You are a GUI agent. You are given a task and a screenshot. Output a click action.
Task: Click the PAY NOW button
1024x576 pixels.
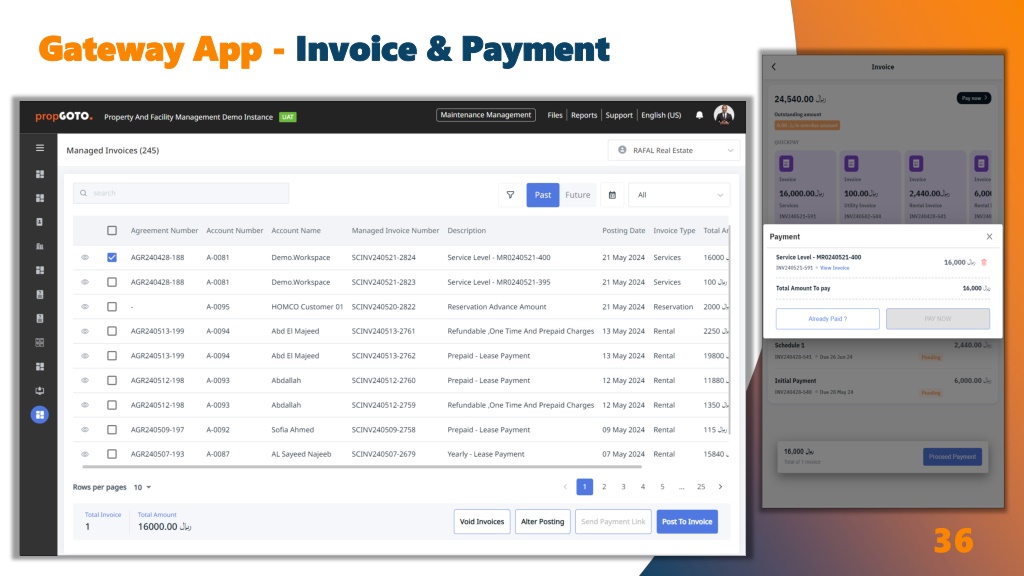938,319
